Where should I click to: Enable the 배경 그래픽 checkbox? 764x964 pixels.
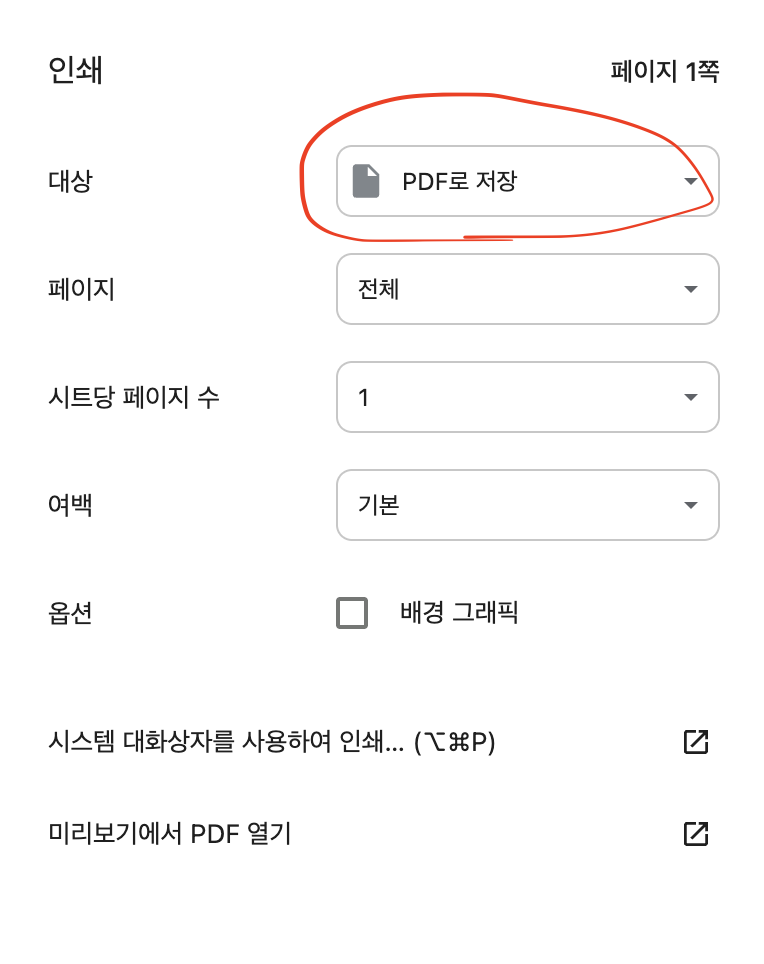tap(352, 613)
